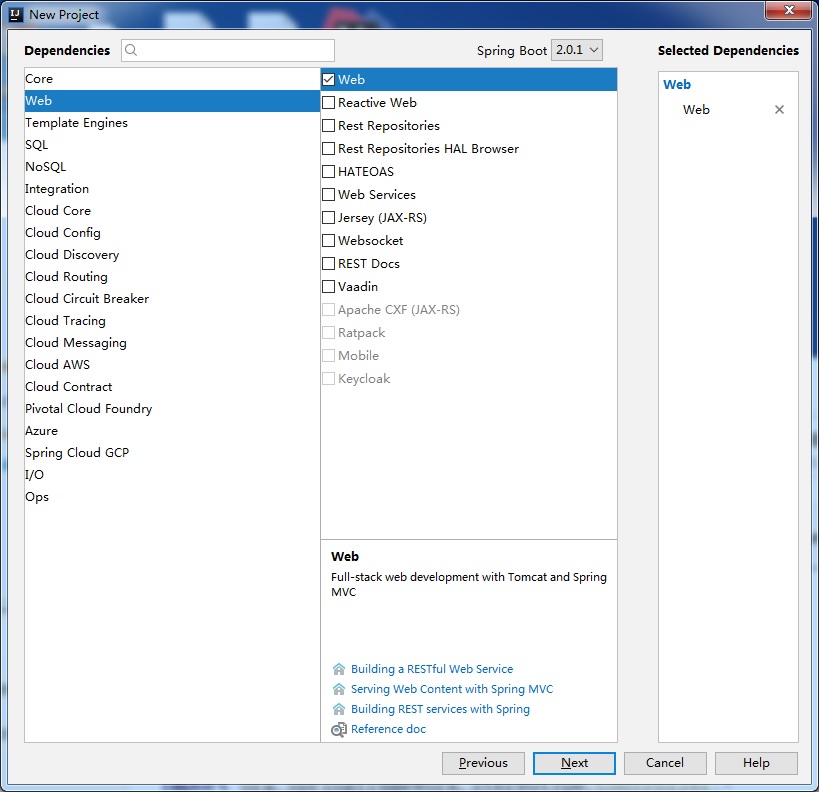Enable the Reactive Web checkbox

pyautogui.click(x=329, y=102)
